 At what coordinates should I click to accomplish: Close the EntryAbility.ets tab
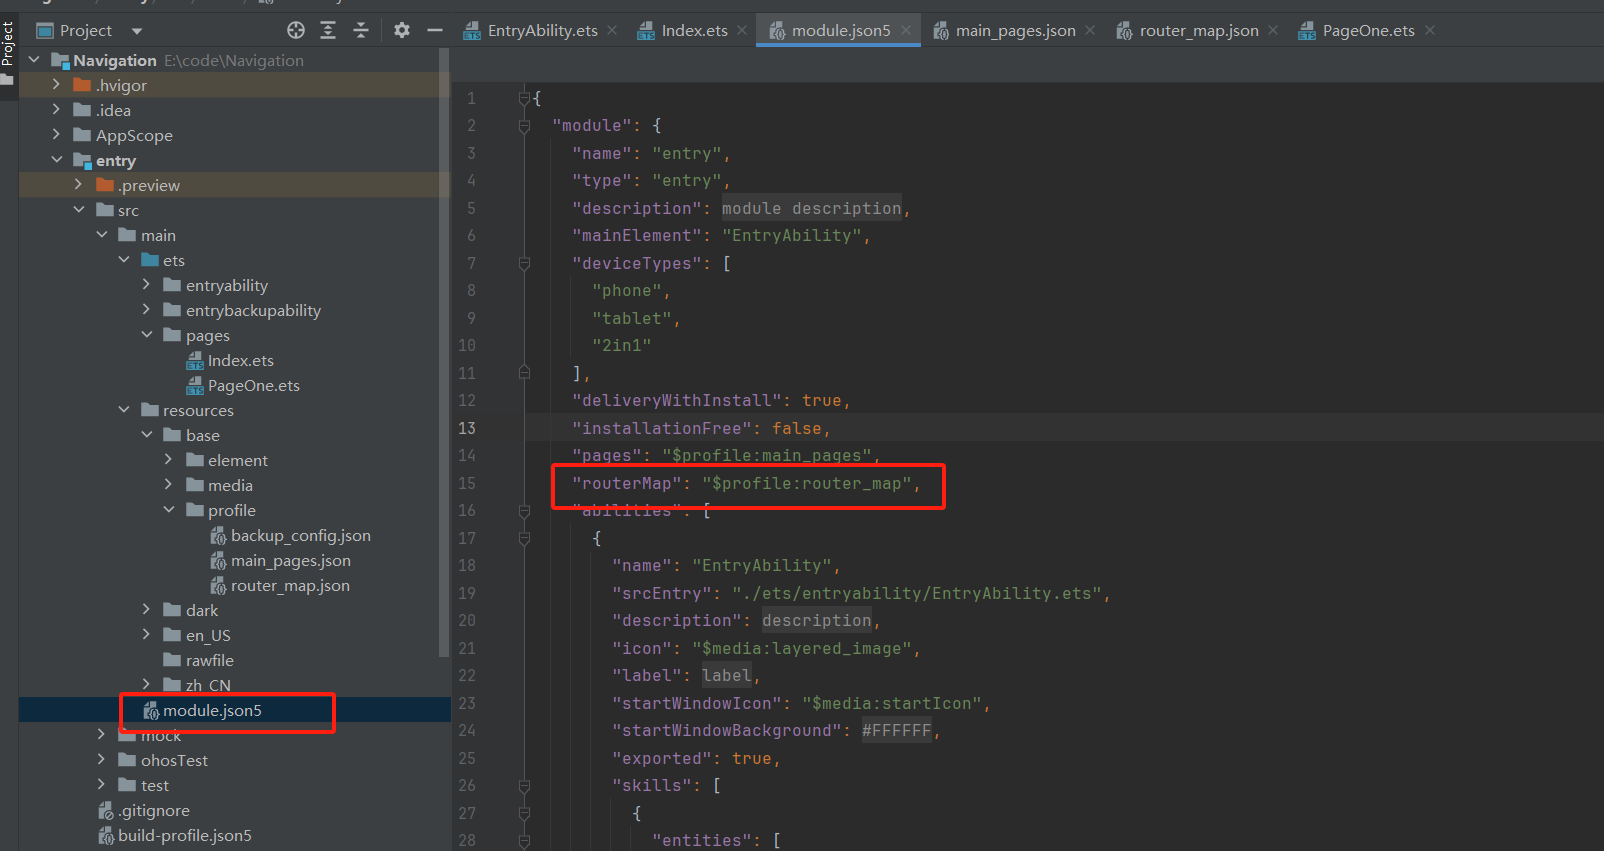(x=612, y=31)
